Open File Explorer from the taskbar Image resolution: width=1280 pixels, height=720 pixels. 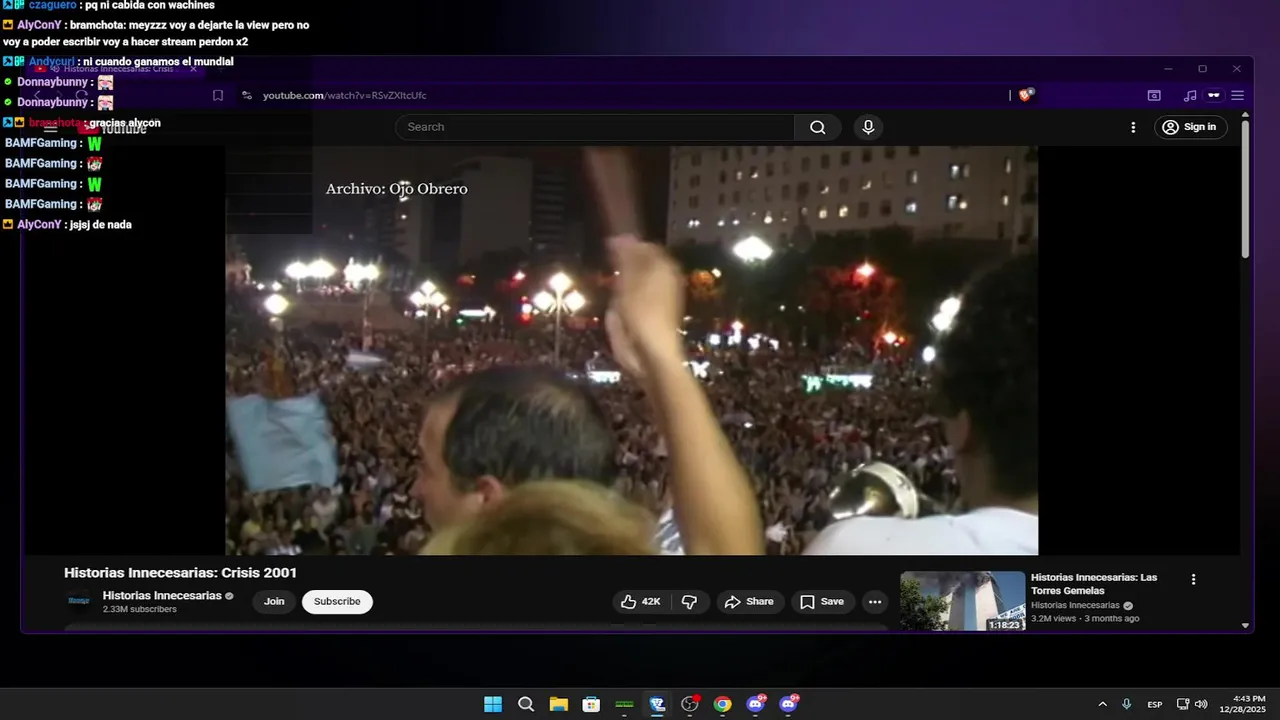click(x=558, y=704)
